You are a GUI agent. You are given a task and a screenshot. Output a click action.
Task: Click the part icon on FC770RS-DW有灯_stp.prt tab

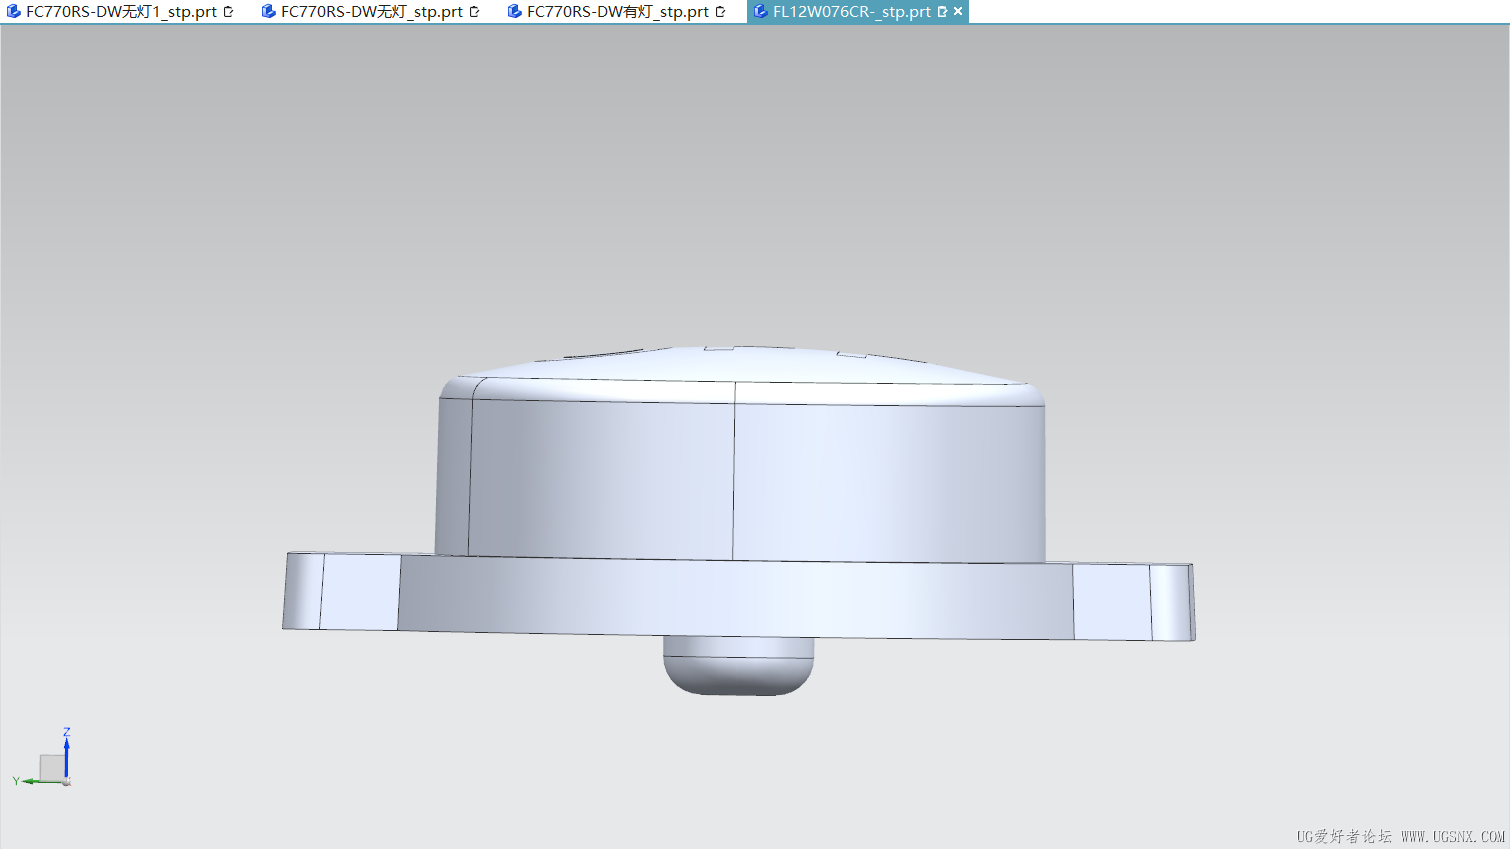tap(514, 12)
